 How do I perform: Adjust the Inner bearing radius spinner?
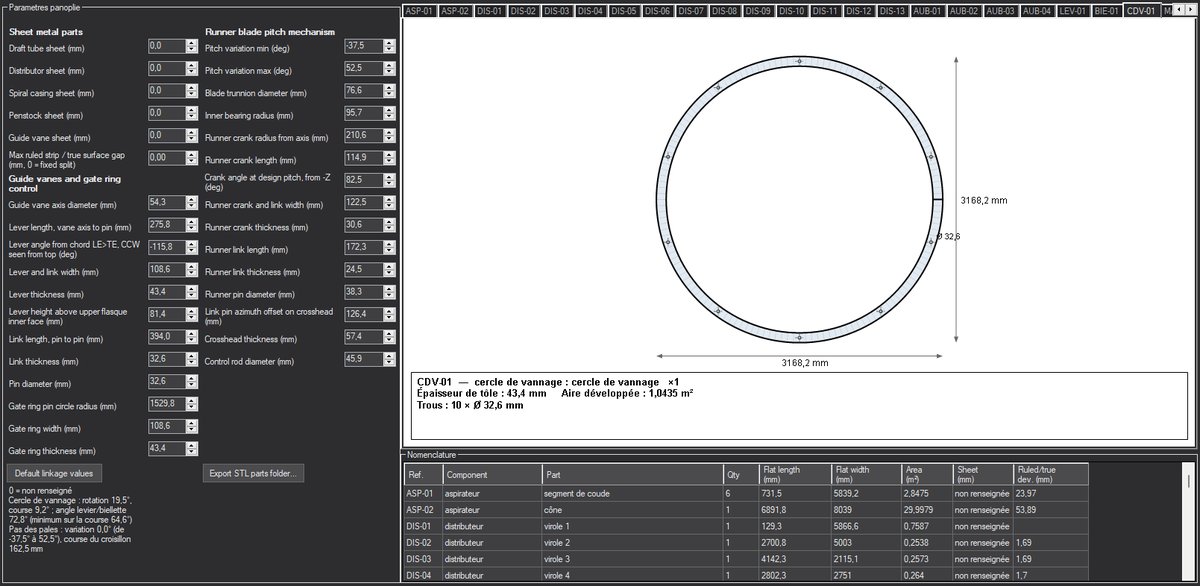pos(389,113)
